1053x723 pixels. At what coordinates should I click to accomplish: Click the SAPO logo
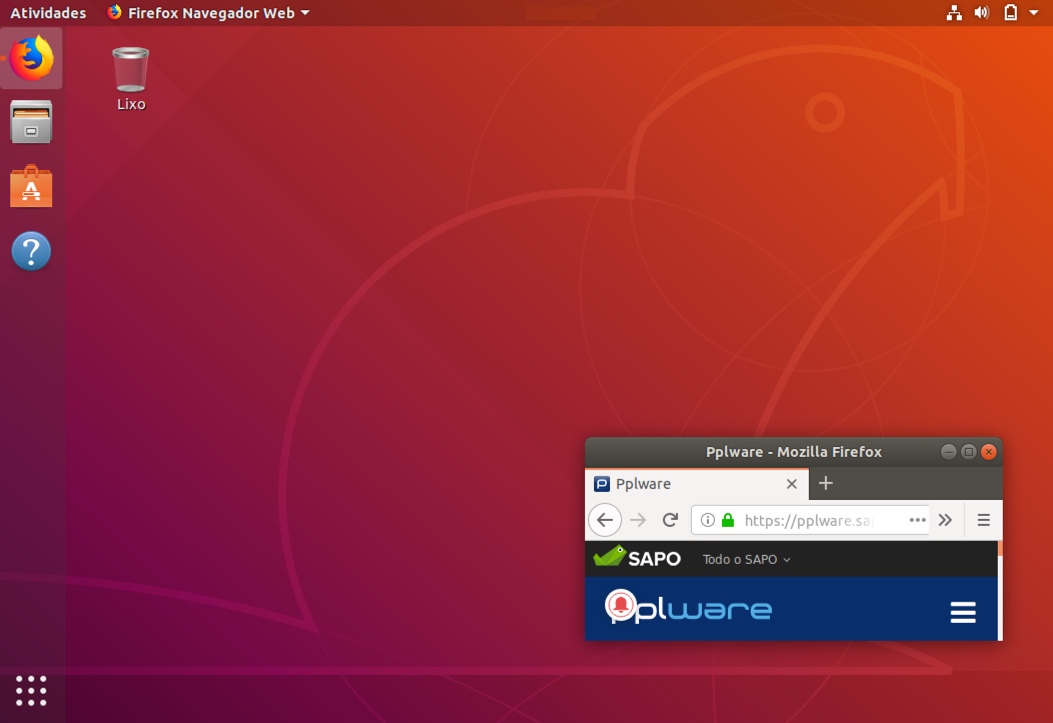637,557
